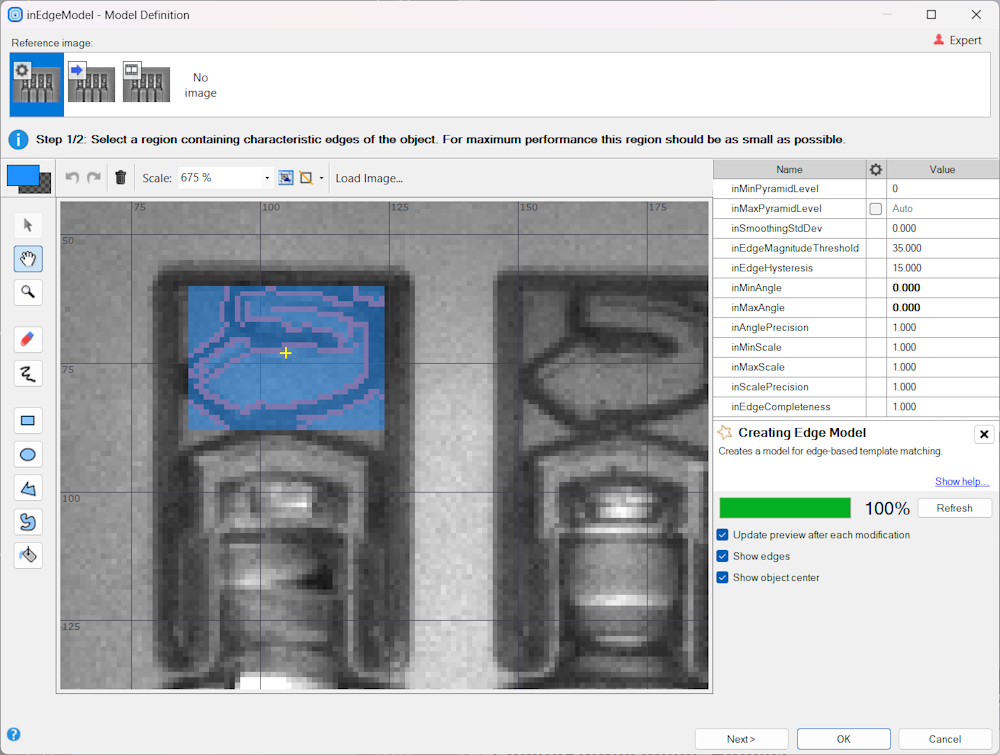Screen dimensions: 1000x755
Task: Select the arrow pointer tool
Action: (x=28, y=225)
